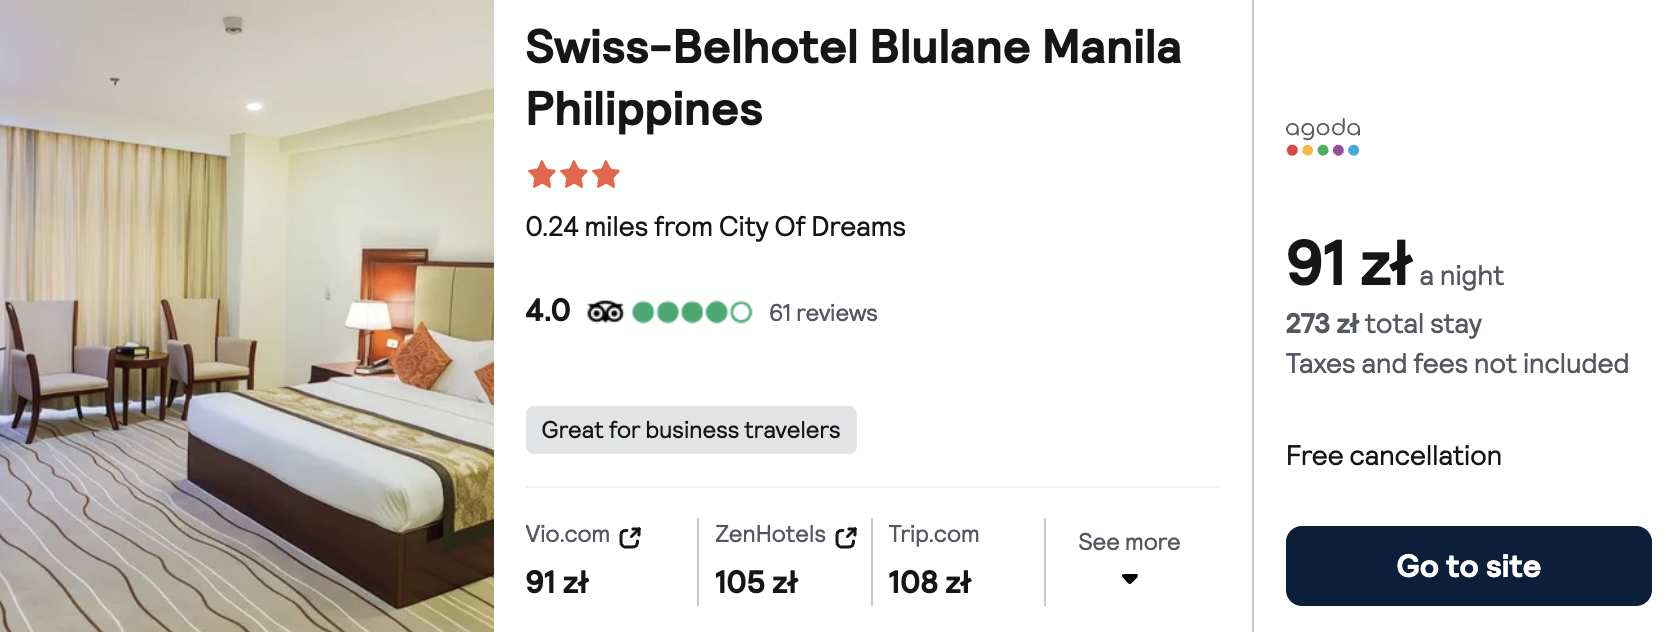Image resolution: width=1674 pixels, height=632 pixels.
Task: Click the Great for business travelers tag
Action: 691,430
